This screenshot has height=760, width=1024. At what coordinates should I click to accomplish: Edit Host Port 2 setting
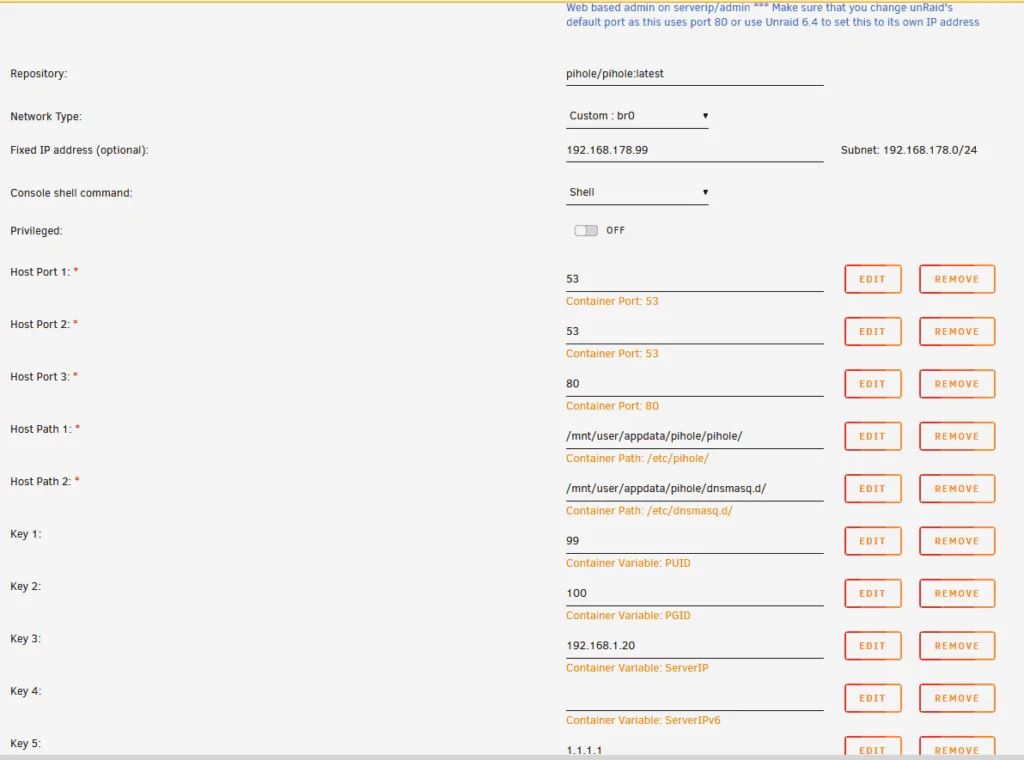(872, 331)
